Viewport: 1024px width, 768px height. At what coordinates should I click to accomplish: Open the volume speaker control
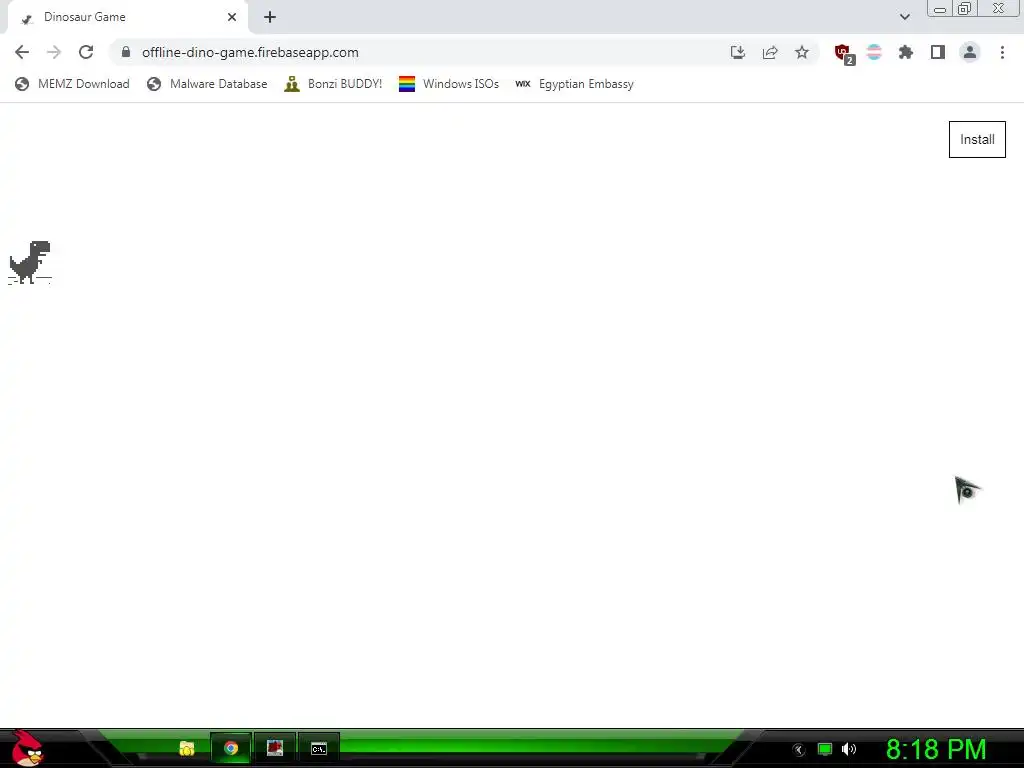[849, 749]
